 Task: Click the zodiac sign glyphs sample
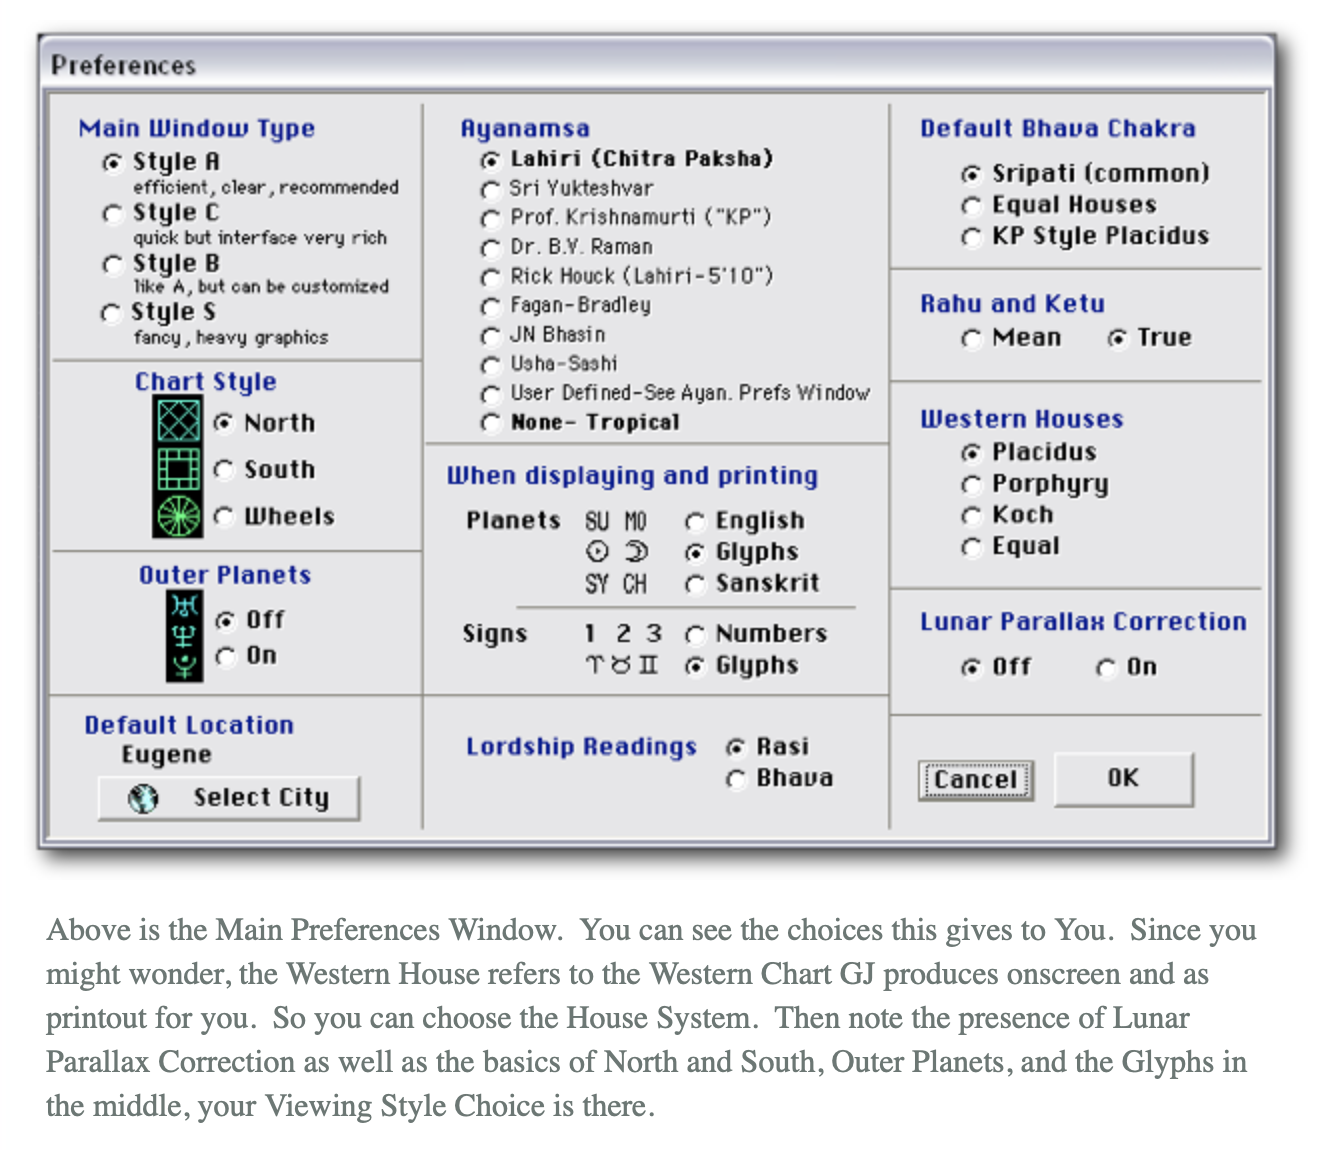point(621,665)
